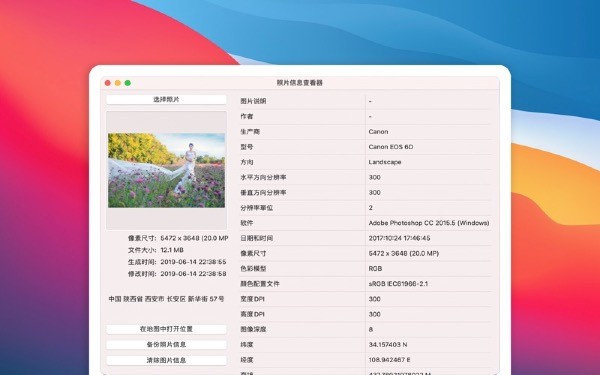Click the 照片信息查看器 window title
The image size is (600, 375).
coord(300,83)
